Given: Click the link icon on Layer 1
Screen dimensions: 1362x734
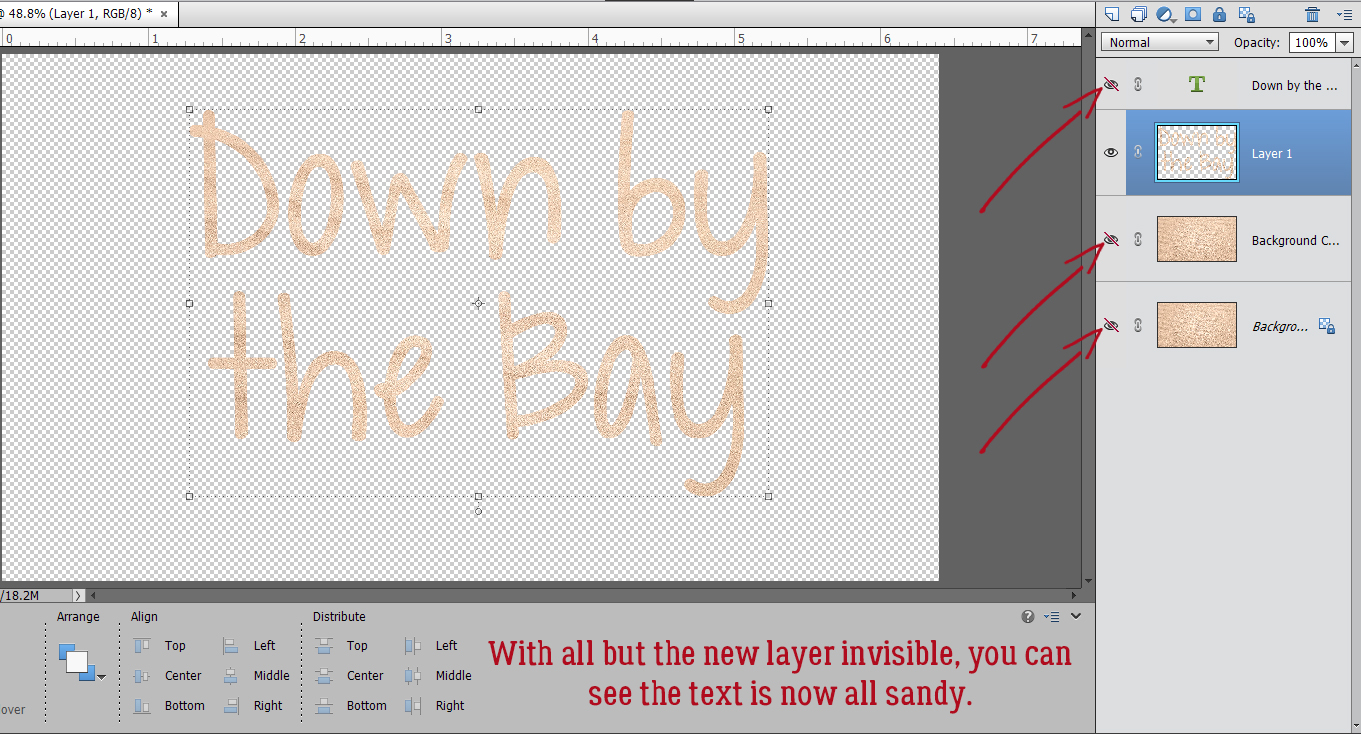Looking at the screenshot, I should [1137, 152].
